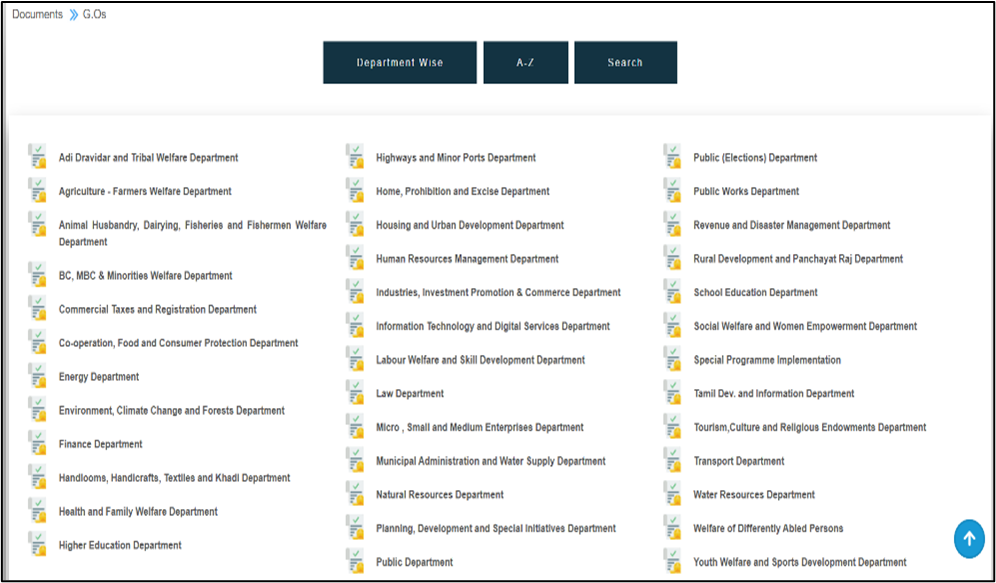
Task: Open Micro, Small and Medium Enterprises Department
Action: pos(480,427)
